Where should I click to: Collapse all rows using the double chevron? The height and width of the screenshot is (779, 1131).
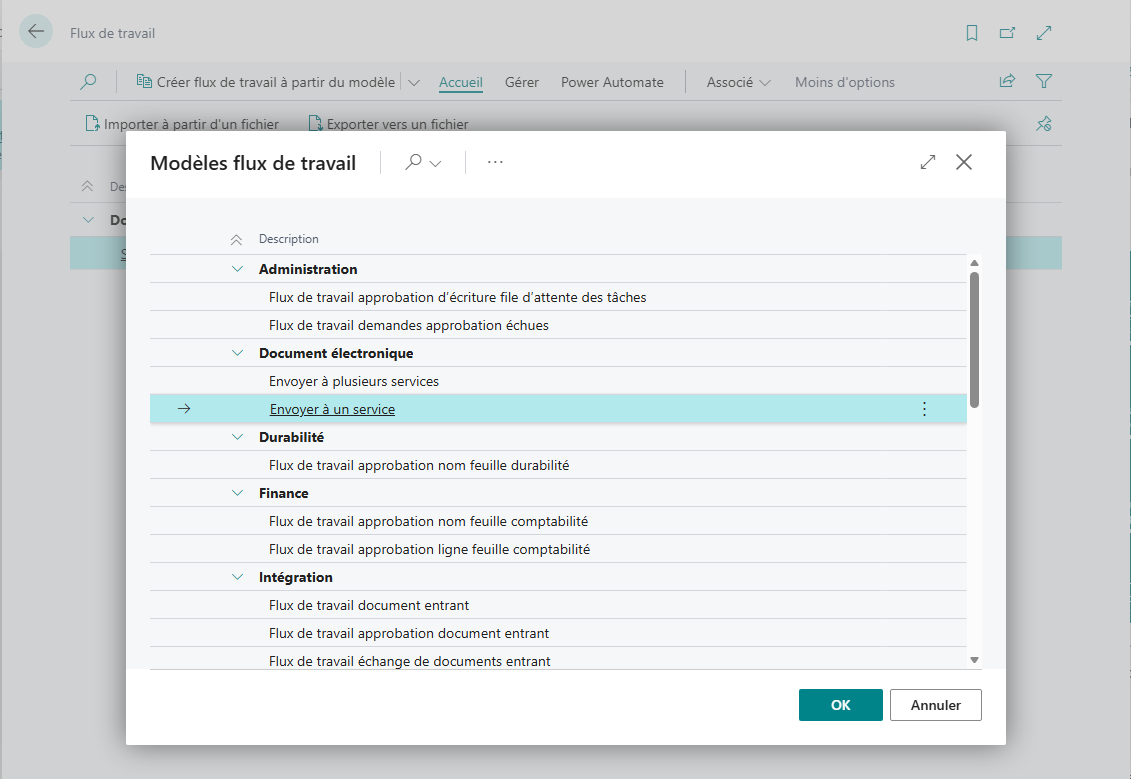point(236,240)
